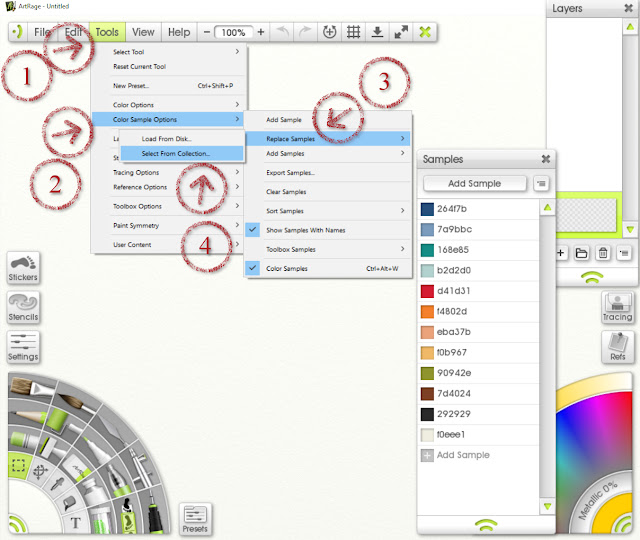Click the Add Sample button in Samples panel

(474, 184)
